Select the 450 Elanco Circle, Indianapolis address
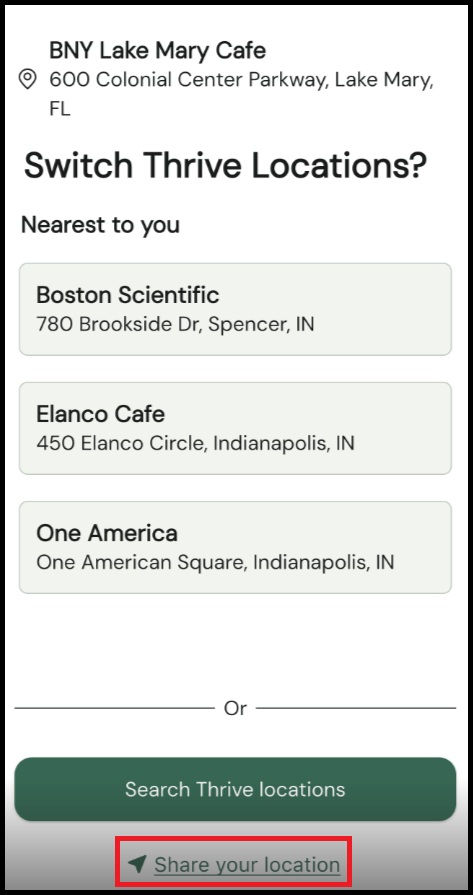 pyautogui.click(x=195, y=443)
